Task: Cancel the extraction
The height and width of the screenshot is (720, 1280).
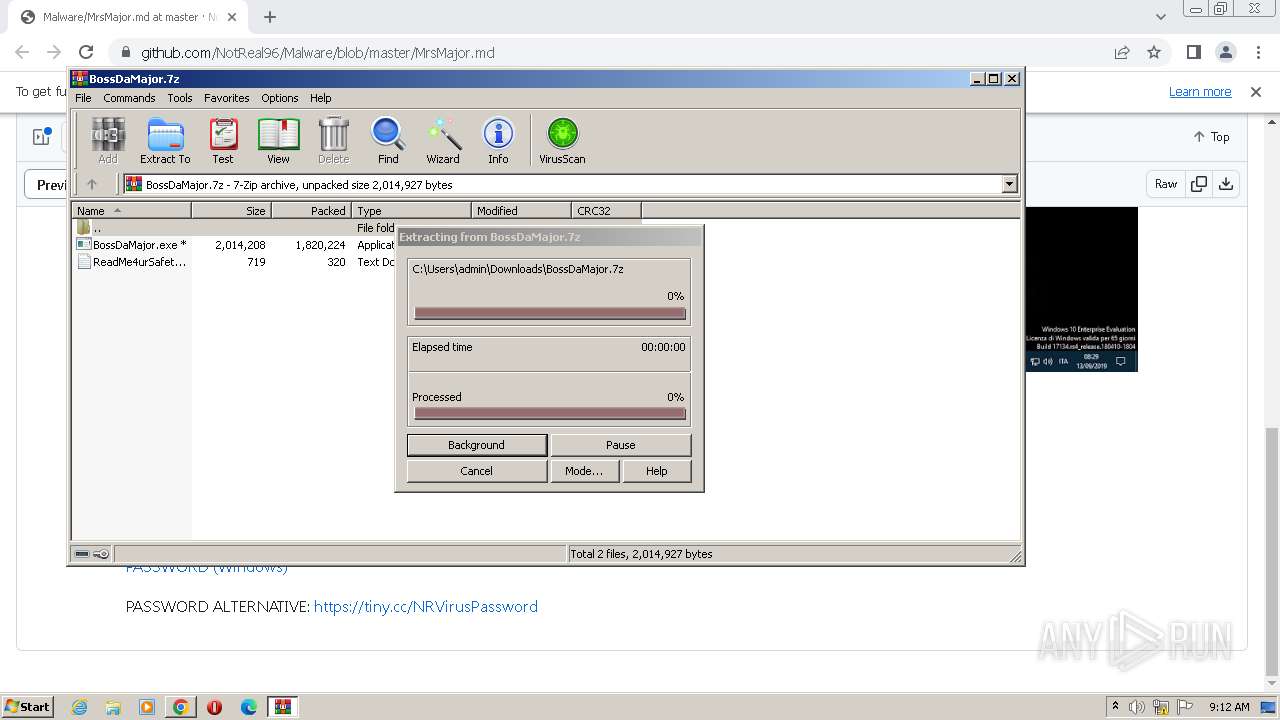Action: (x=477, y=471)
